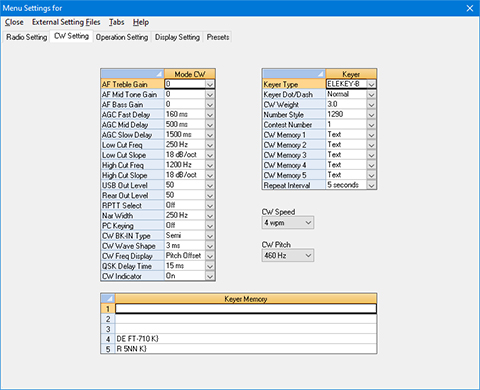Click Keyer column header
The image size is (480, 390).
pyautogui.click(x=351, y=74)
